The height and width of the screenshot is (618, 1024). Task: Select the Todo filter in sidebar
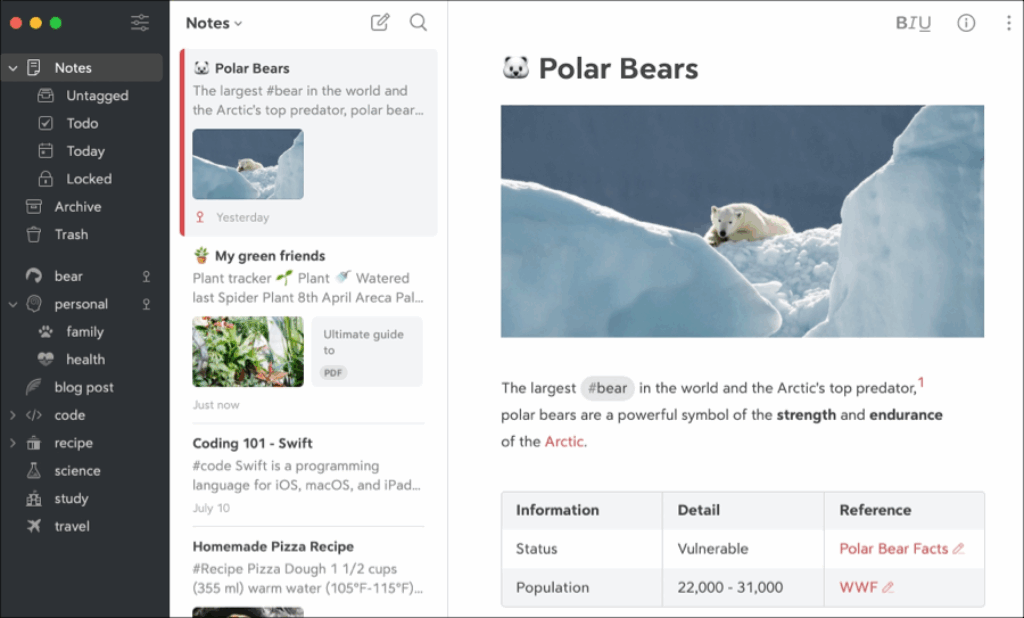[82, 123]
